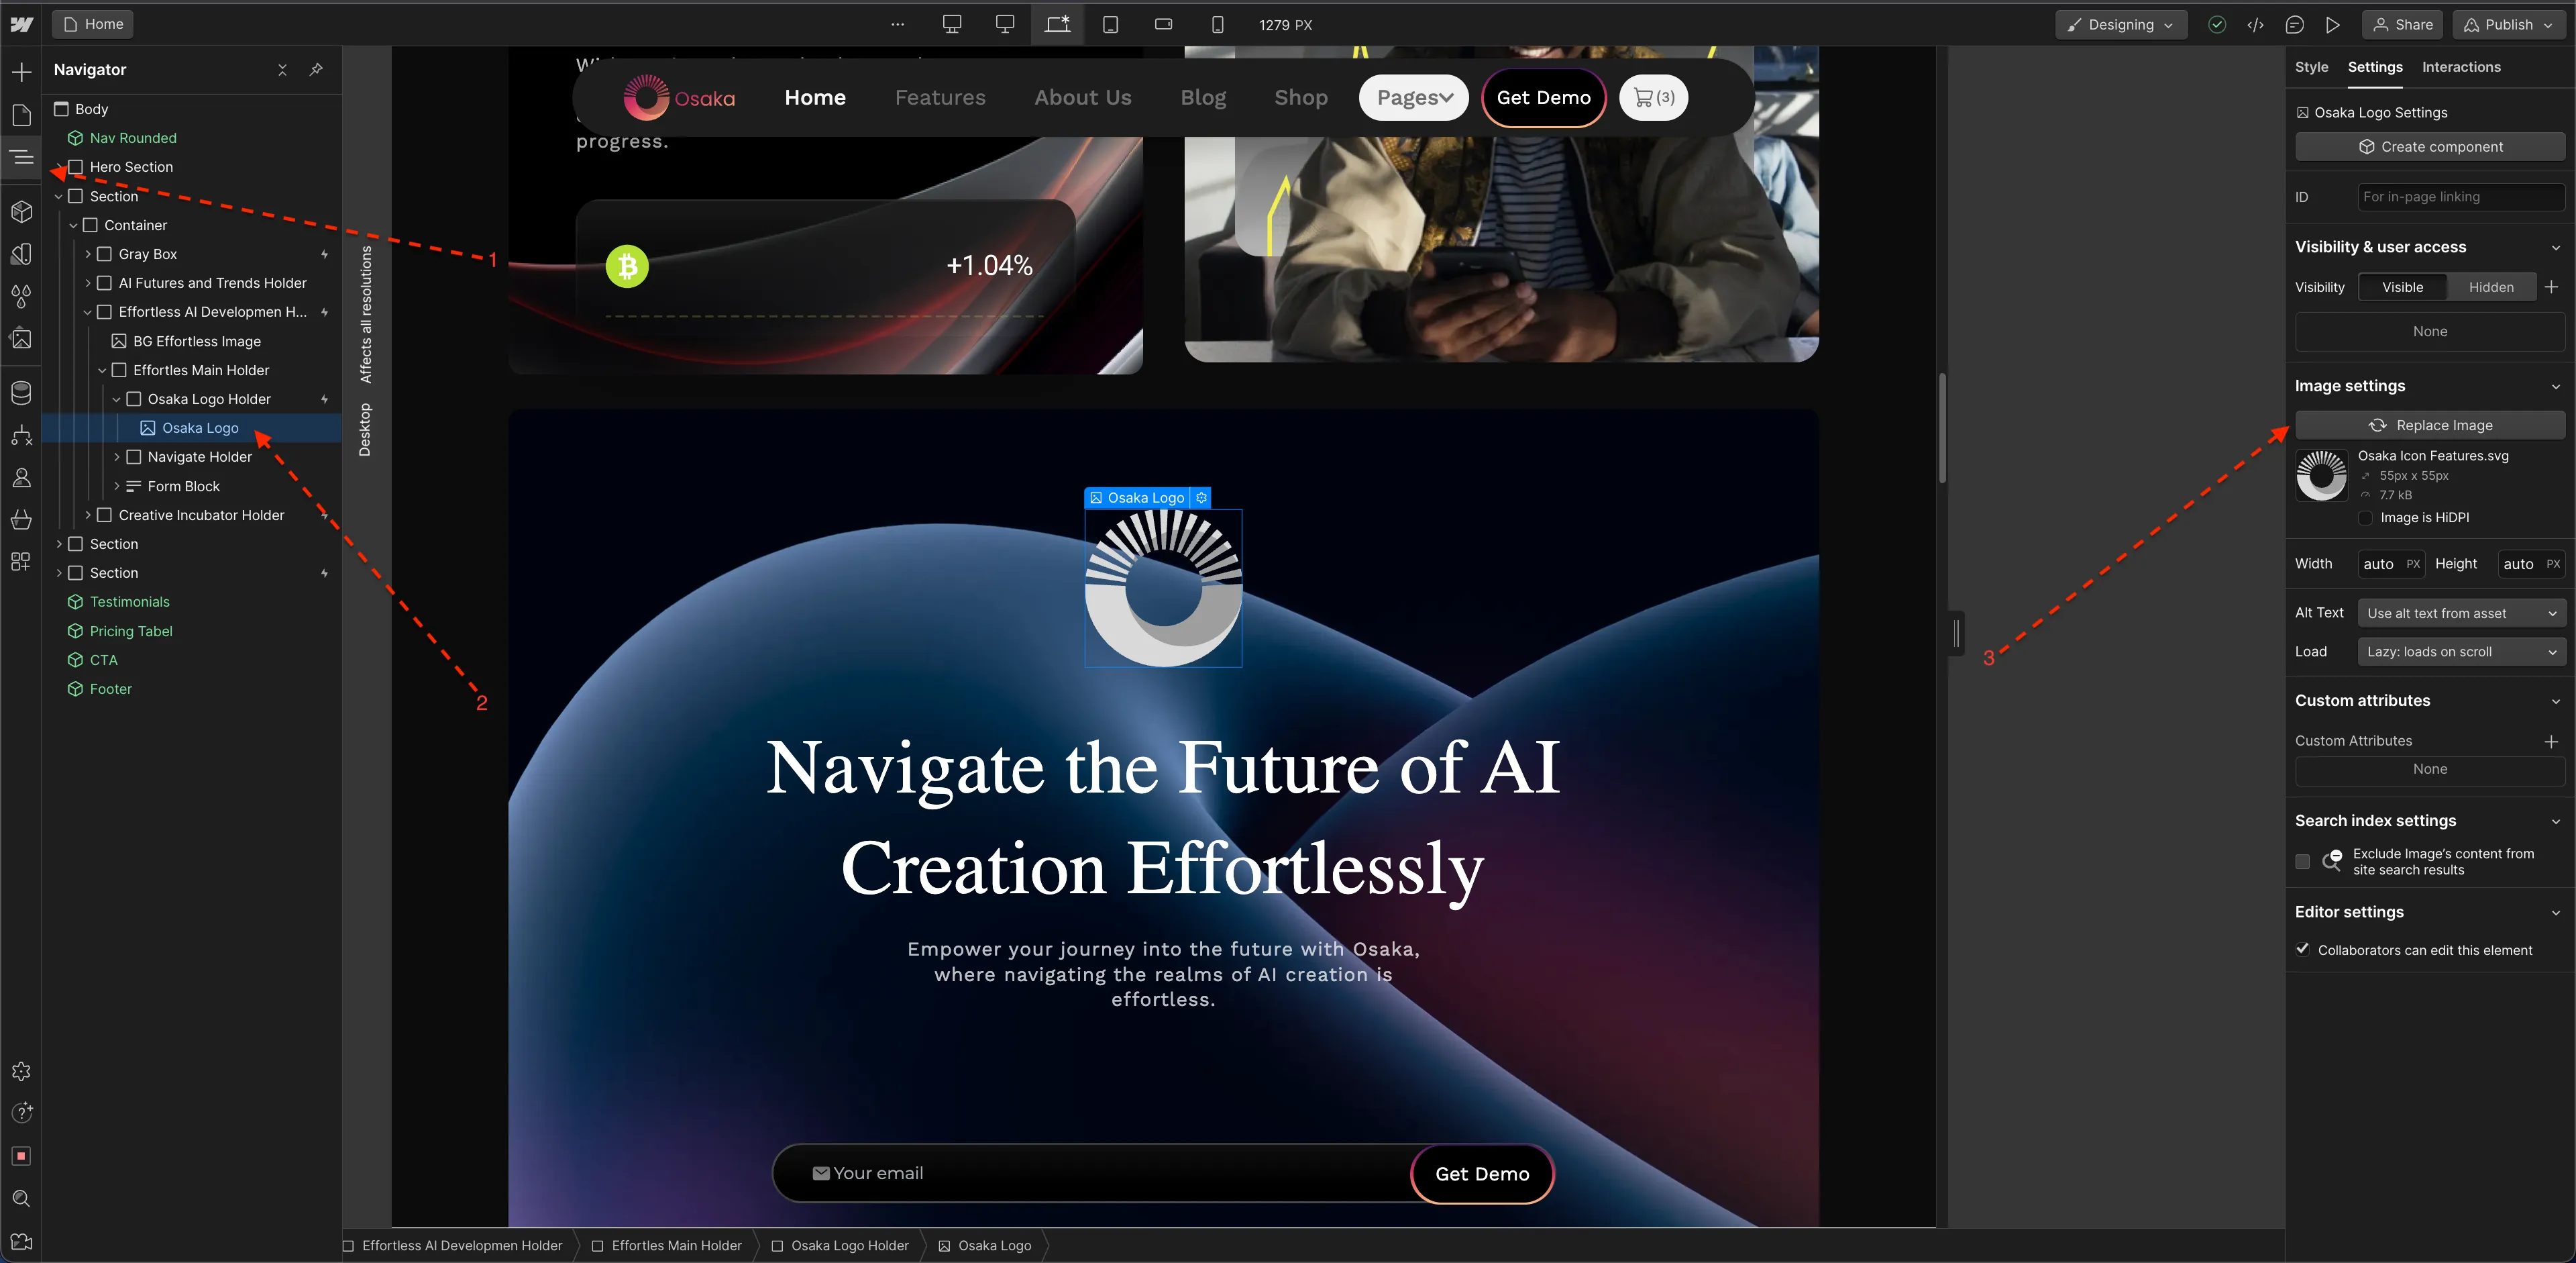The width and height of the screenshot is (2576, 1263).
Task: Open the Logic flows panel
Action: click(x=21, y=435)
